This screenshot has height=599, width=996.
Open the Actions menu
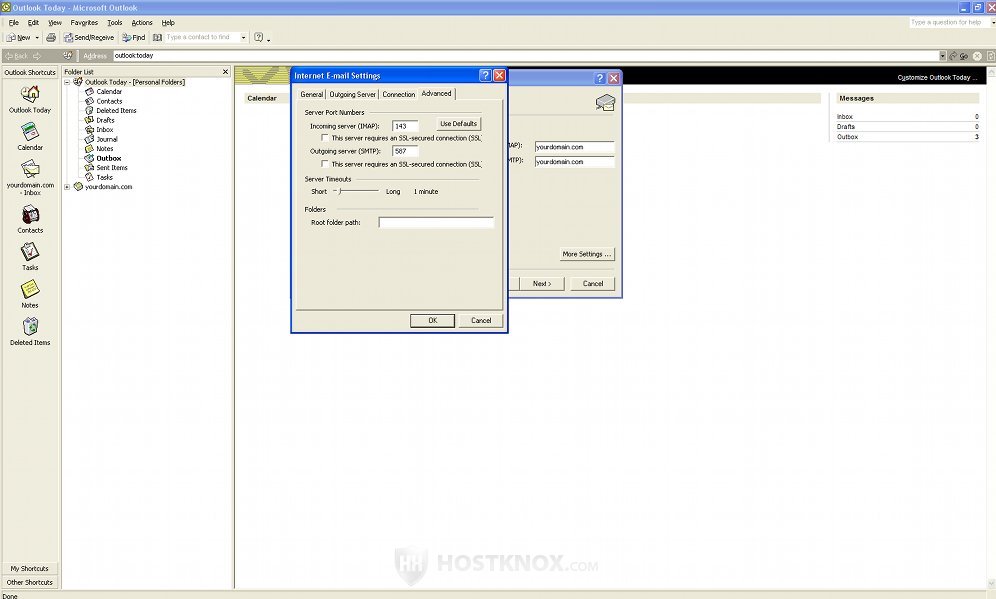tap(142, 22)
